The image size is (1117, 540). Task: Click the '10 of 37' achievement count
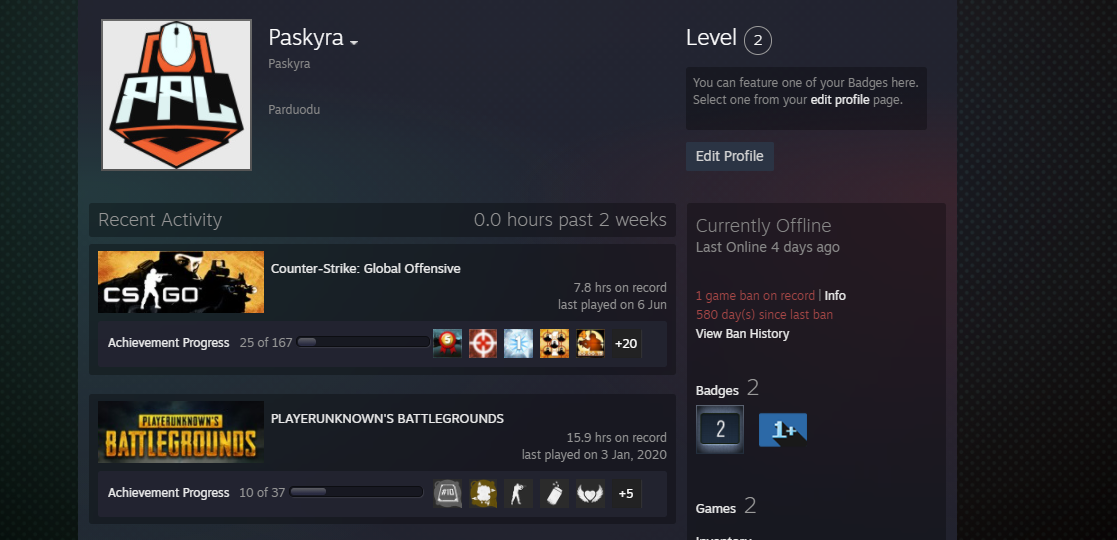(x=262, y=492)
